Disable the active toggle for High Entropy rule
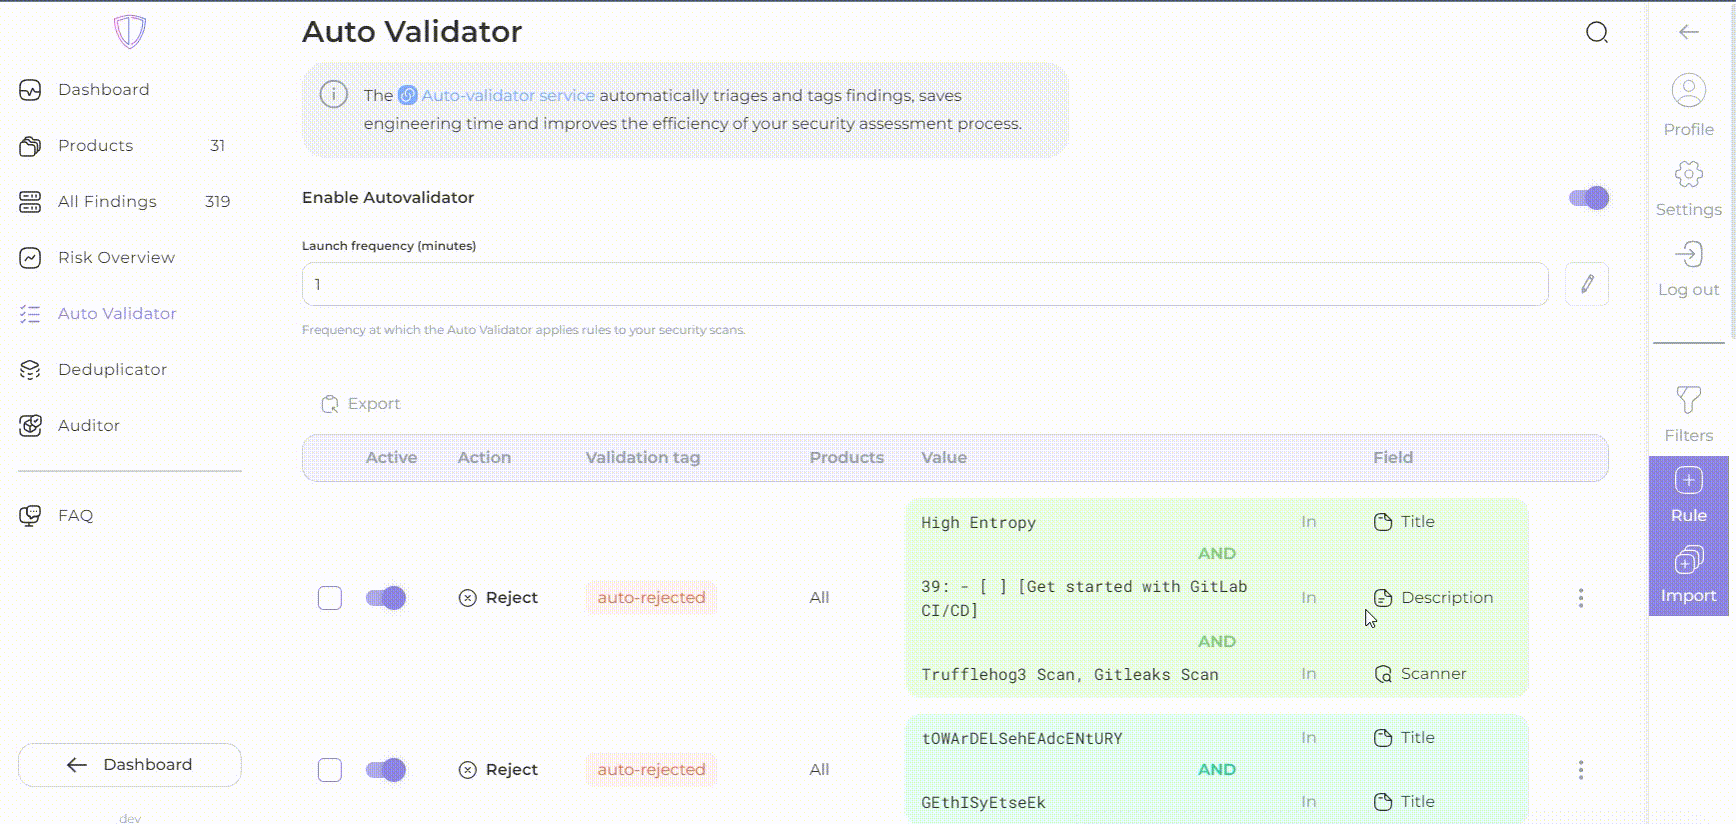 tap(385, 598)
